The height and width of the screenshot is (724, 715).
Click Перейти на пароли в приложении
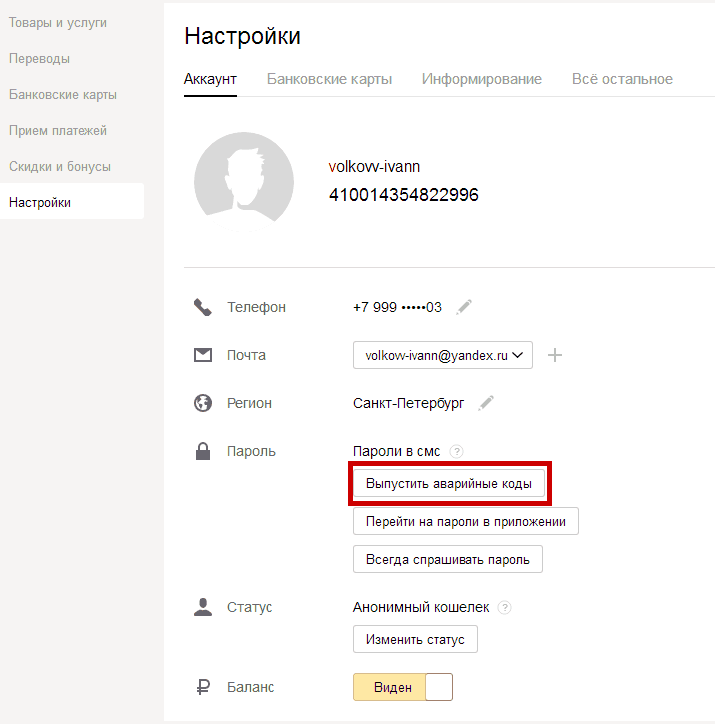click(x=465, y=521)
